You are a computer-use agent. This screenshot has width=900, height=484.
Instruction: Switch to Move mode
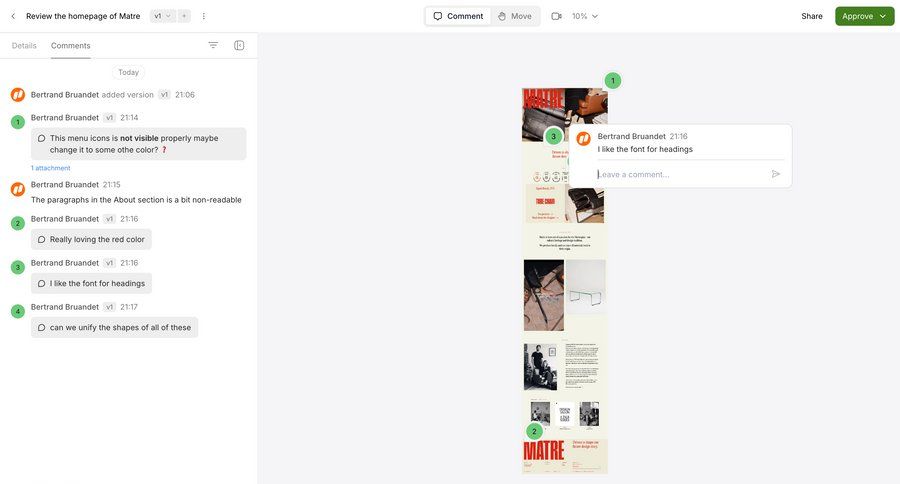(515, 16)
